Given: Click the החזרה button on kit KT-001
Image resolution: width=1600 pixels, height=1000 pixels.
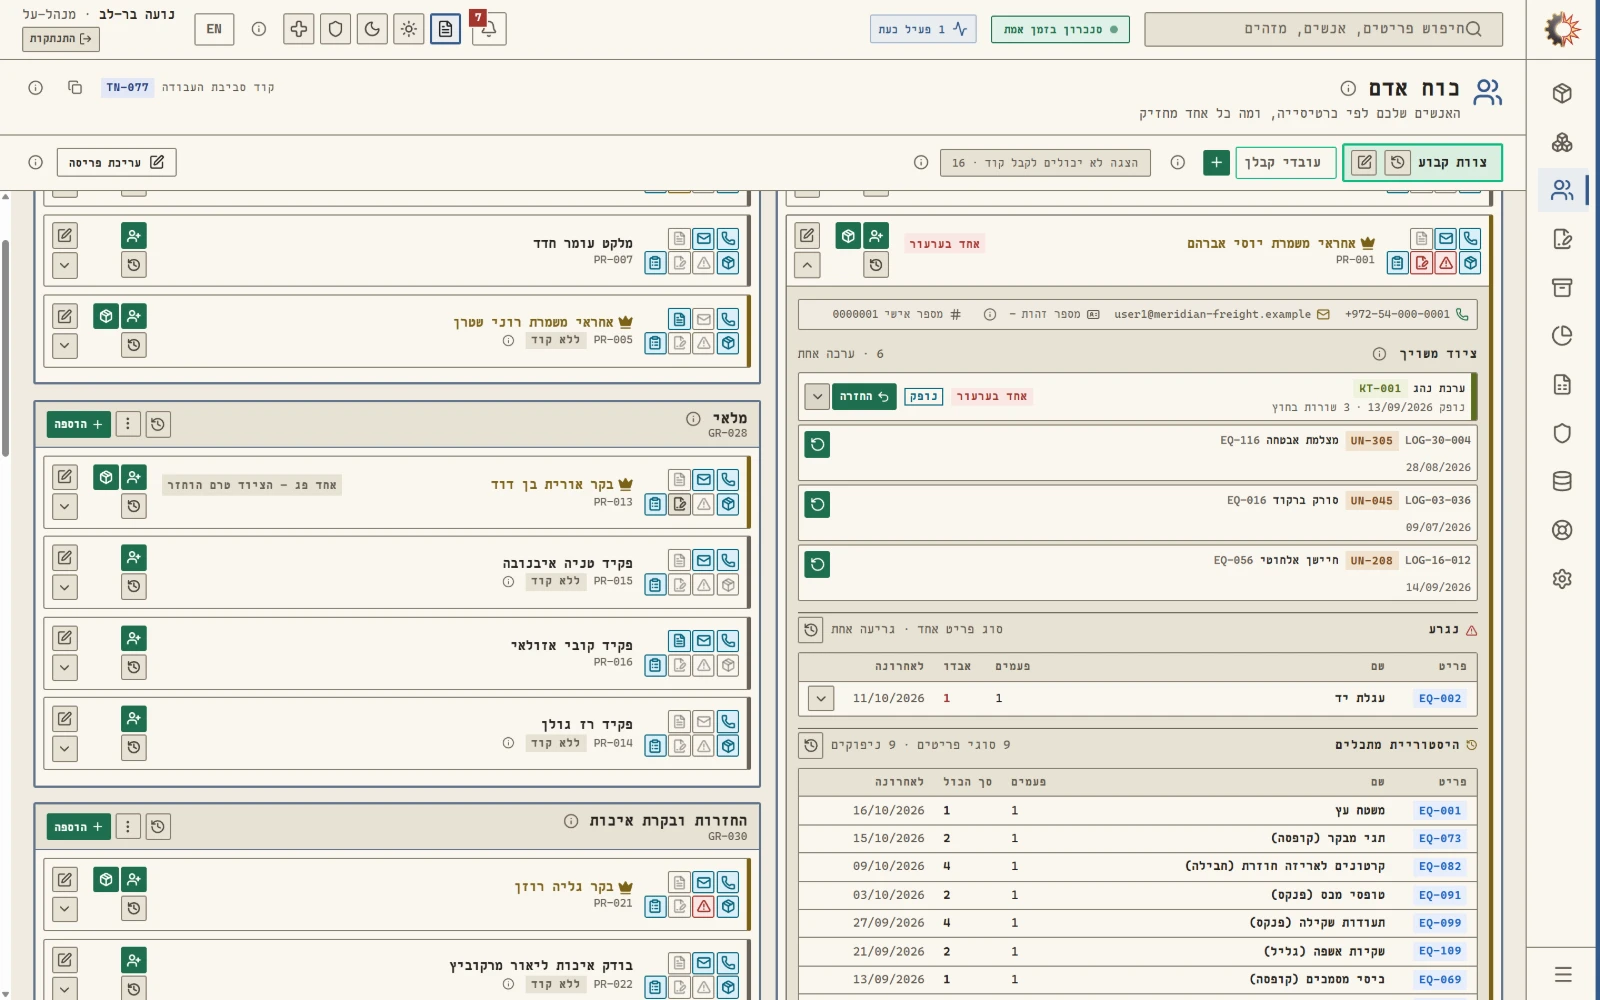Looking at the screenshot, I should (x=864, y=397).
